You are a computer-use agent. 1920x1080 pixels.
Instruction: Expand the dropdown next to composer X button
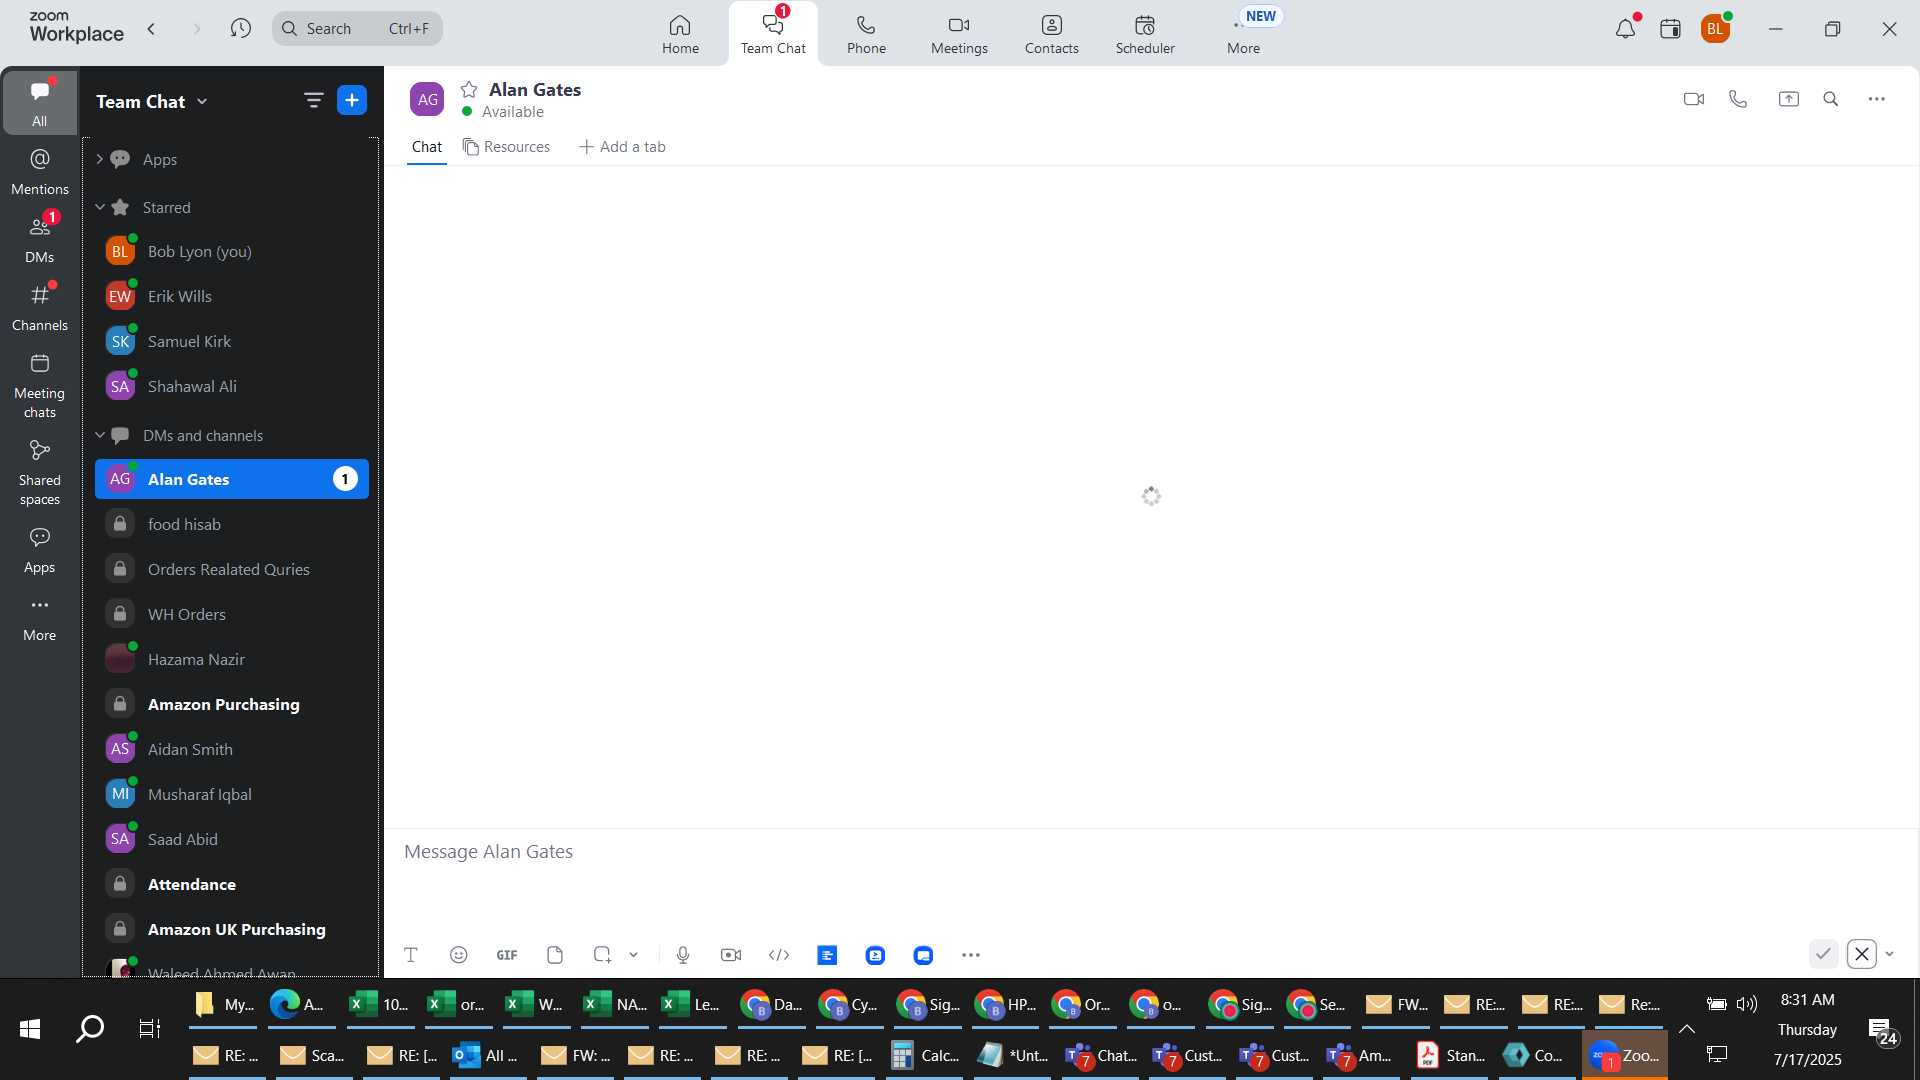[1889, 954]
